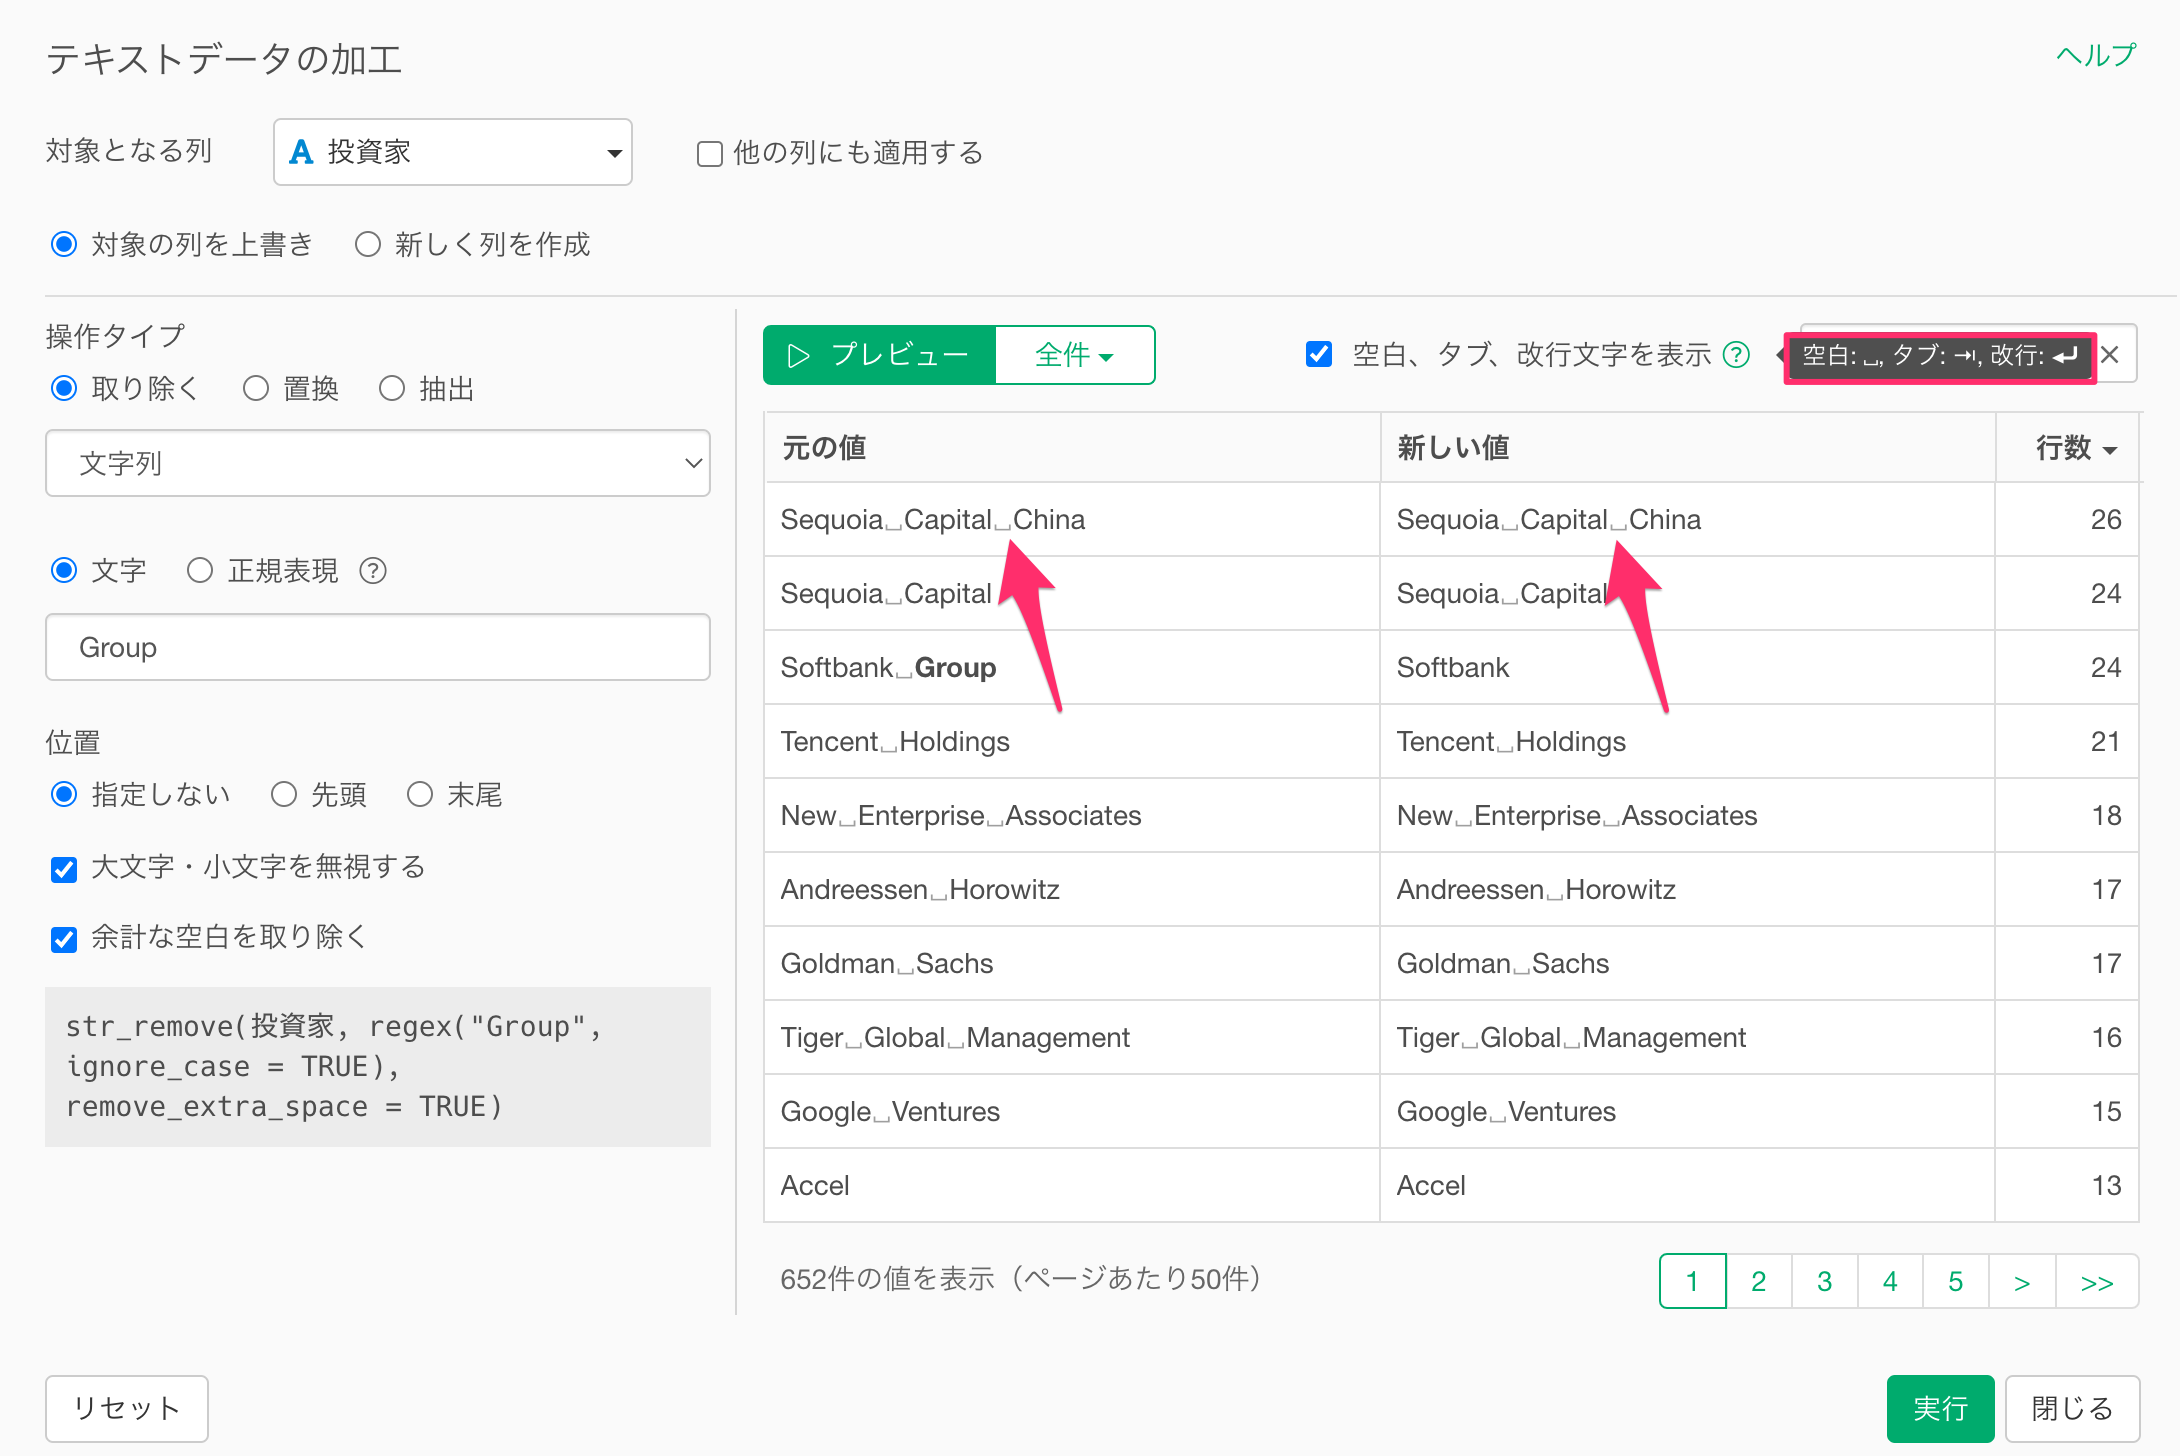Select 新しく列を作成 radio option
Image resolution: width=2180 pixels, height=1456 pixels.
368,244
